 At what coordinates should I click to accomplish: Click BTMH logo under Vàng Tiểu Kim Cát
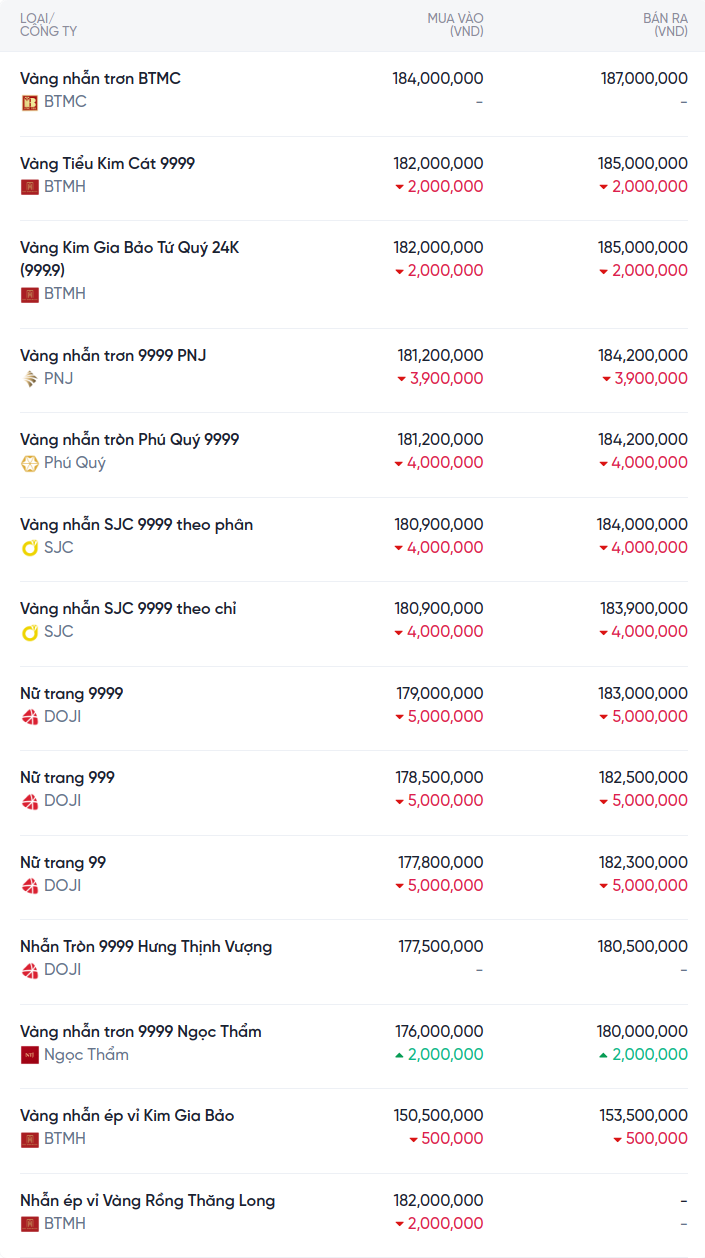(x=30, y=187)
